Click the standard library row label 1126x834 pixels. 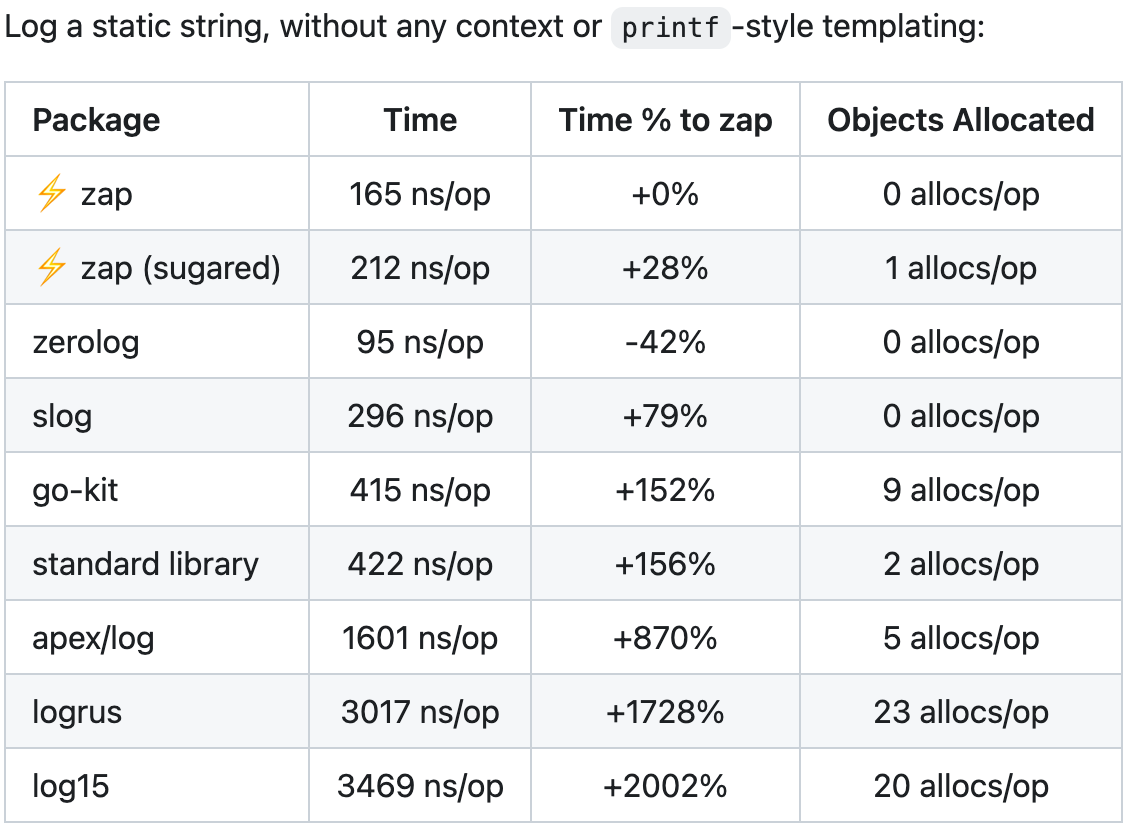click(145, 564)
